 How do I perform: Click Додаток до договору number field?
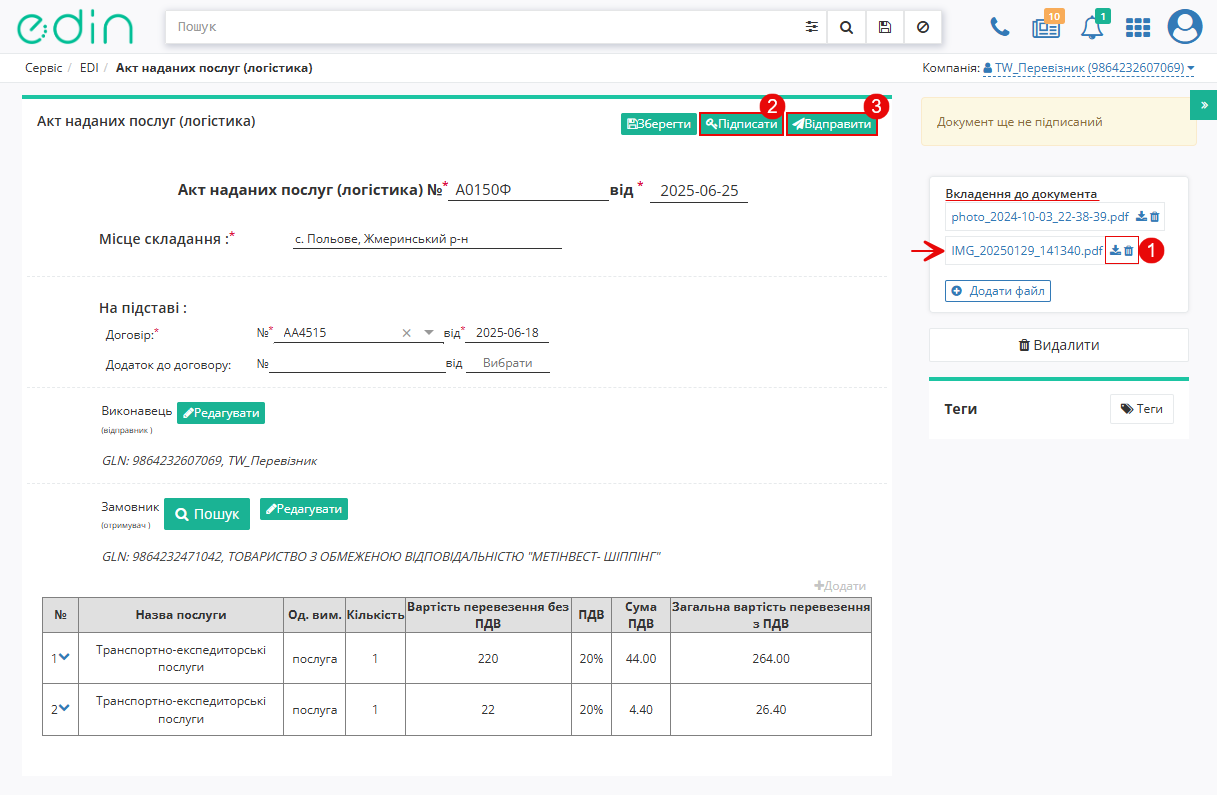tap(357, 363)
